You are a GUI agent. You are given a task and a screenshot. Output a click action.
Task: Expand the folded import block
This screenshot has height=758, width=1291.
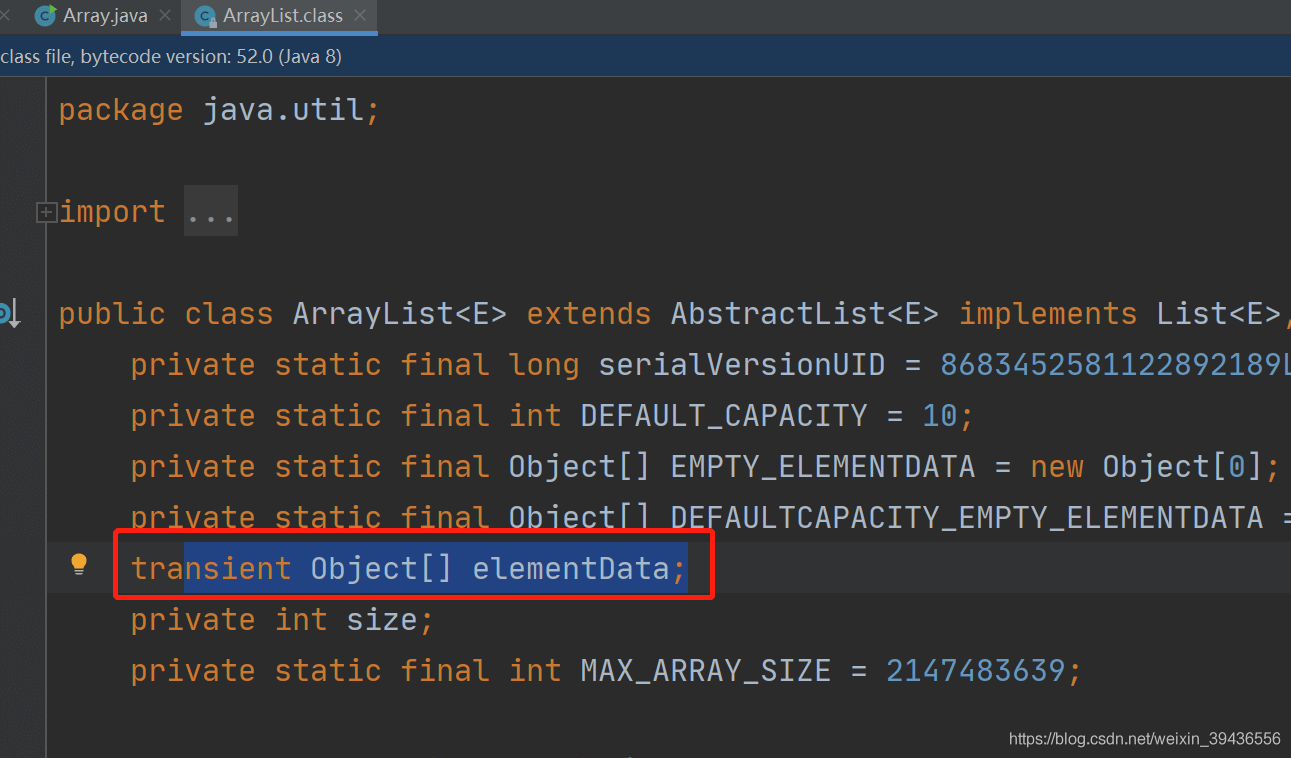point(46,212)
